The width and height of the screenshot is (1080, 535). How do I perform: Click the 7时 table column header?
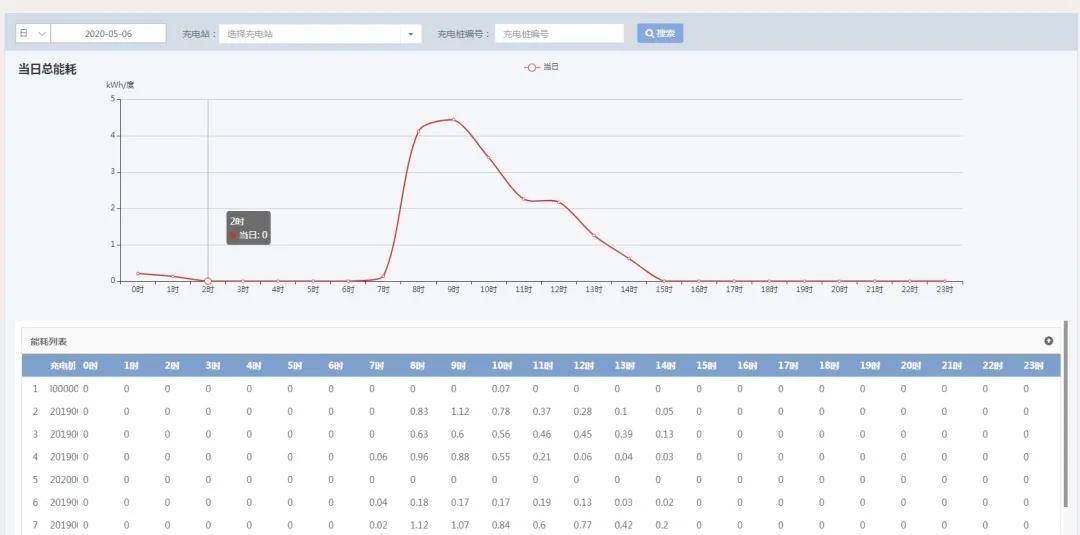(x=376, y=366)
